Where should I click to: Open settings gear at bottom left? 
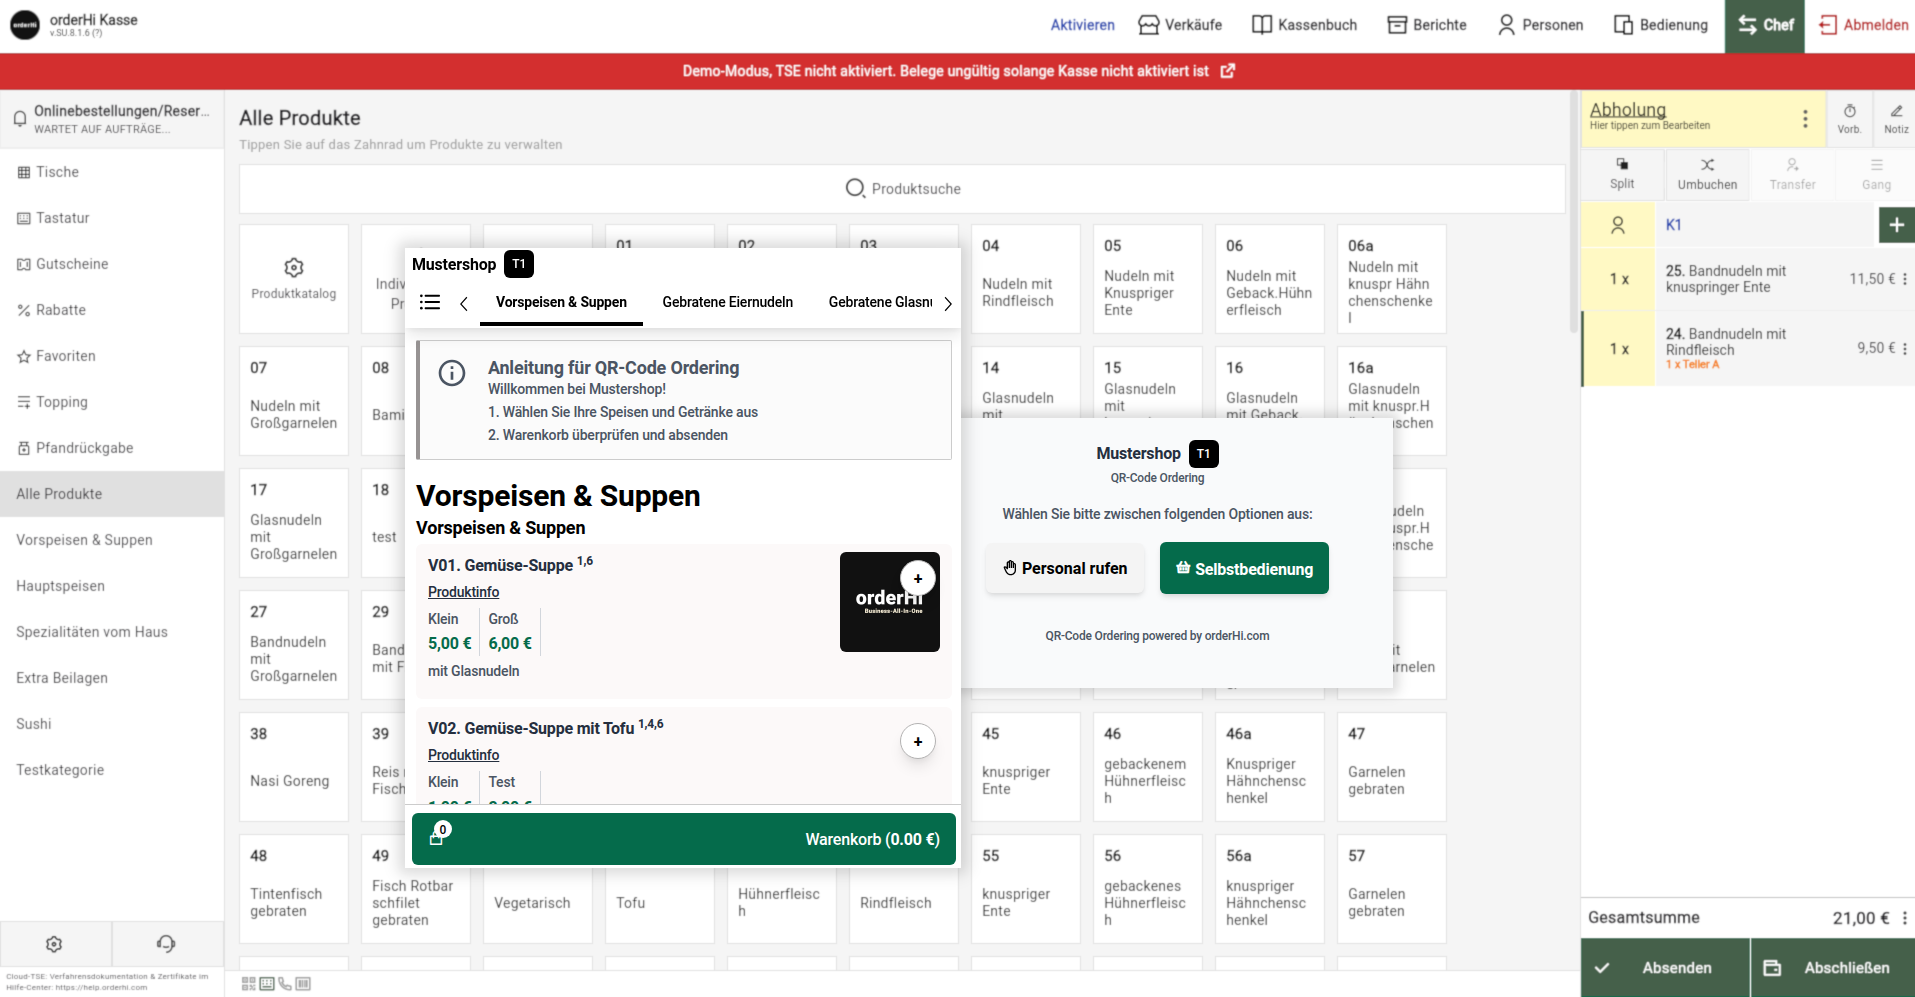tap(54, 944)
